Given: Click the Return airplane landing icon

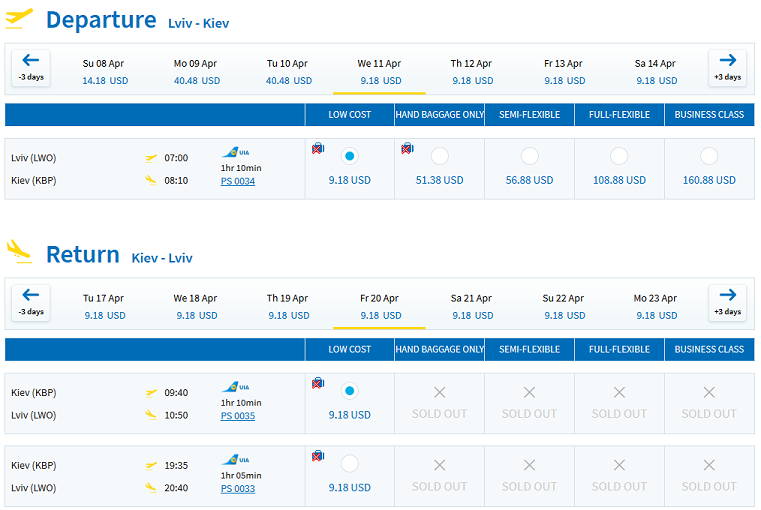Looking at the screenshot, I should [19, 251].
